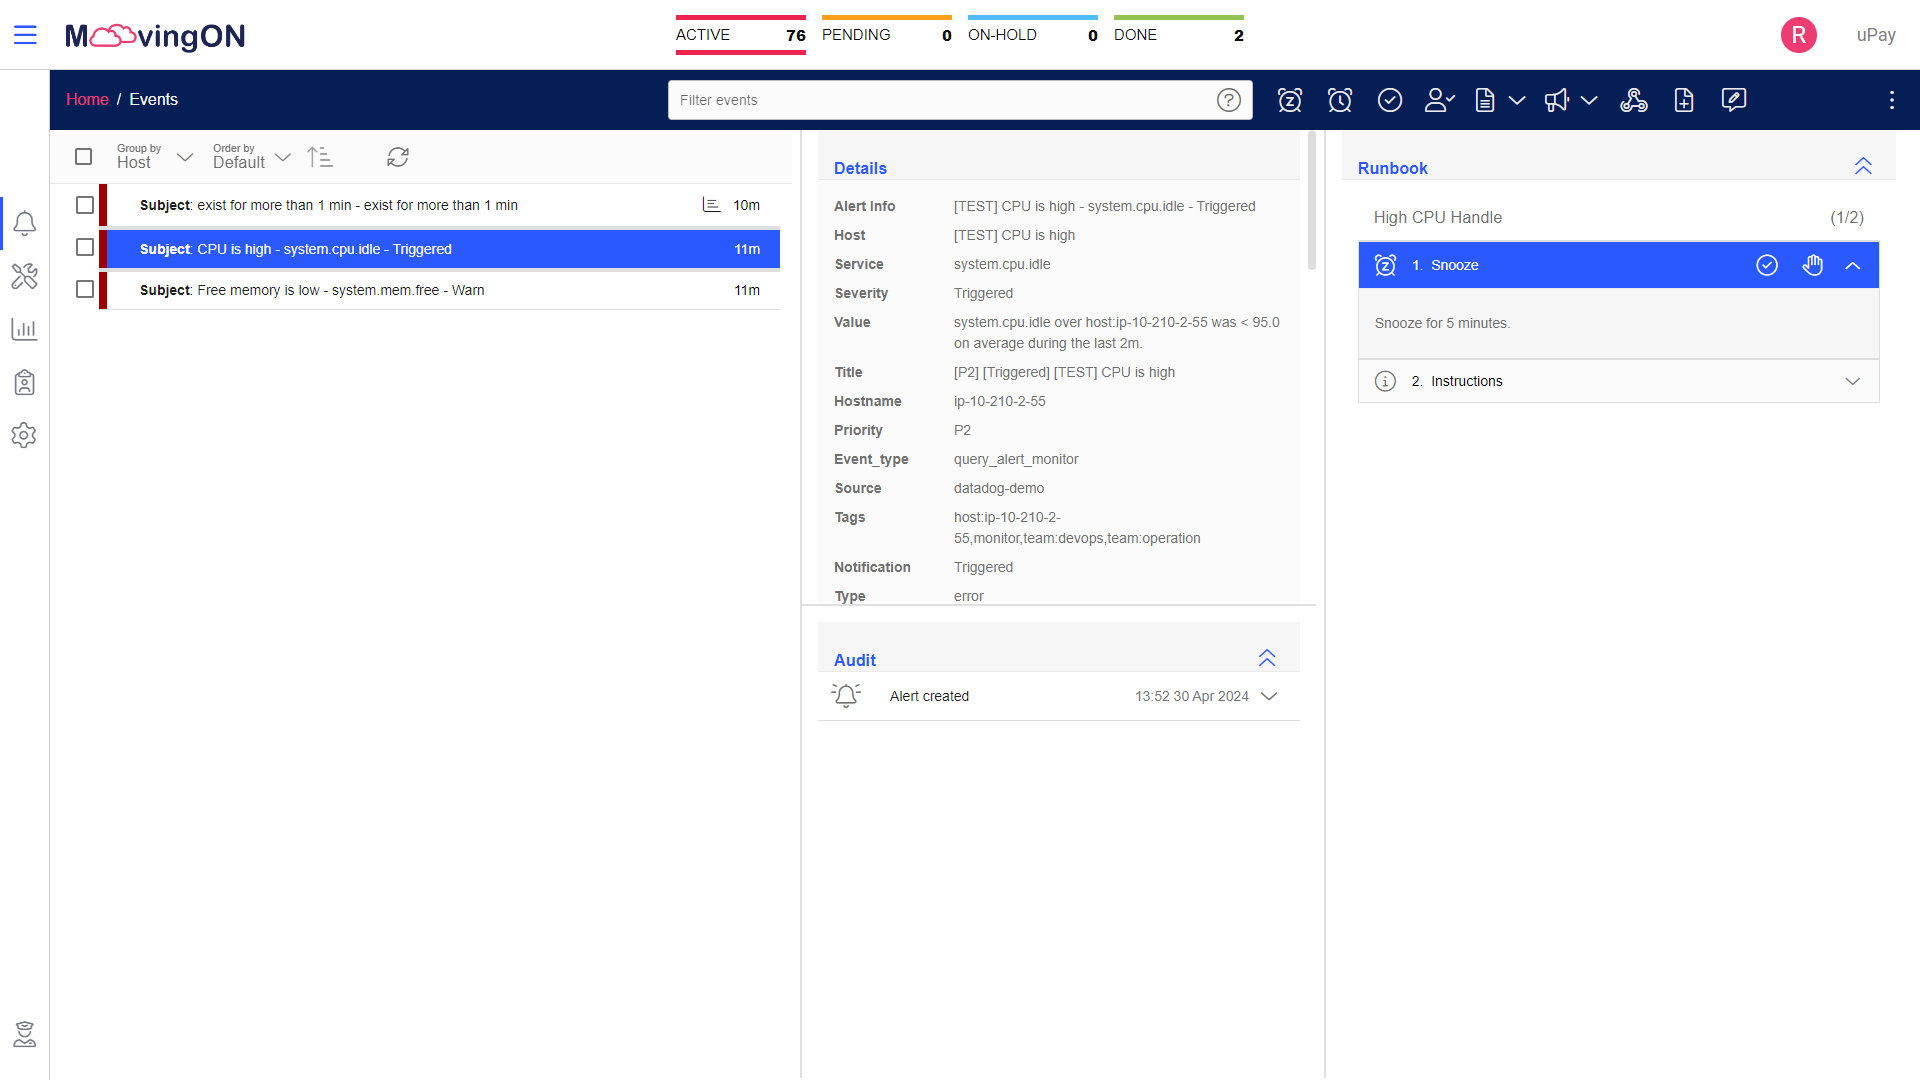Check the select-all checkbox above the event list
The width and height of the screenshot is (1920, 1080).
pyautogui.click(x=84, y=157)
